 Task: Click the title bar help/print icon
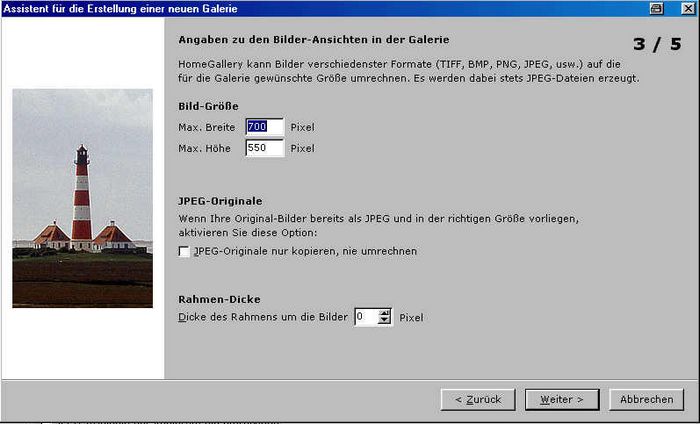[x=656, y=8]
